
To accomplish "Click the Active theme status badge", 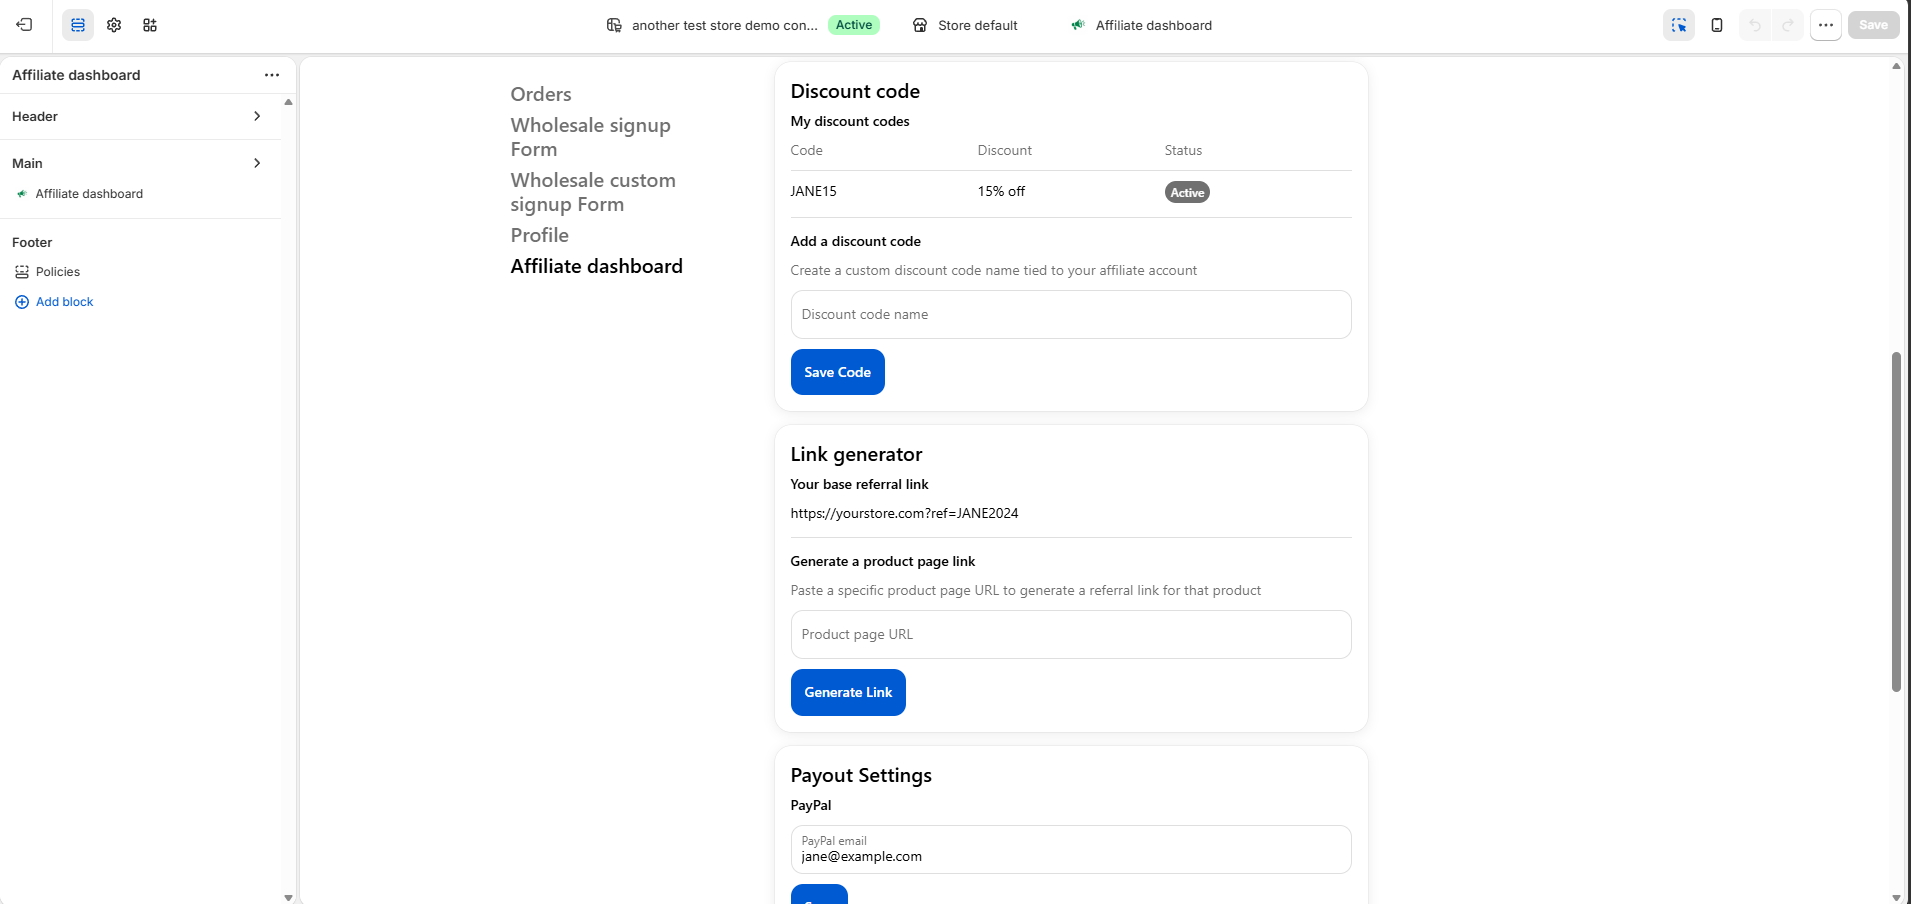I will click(854, 25).
